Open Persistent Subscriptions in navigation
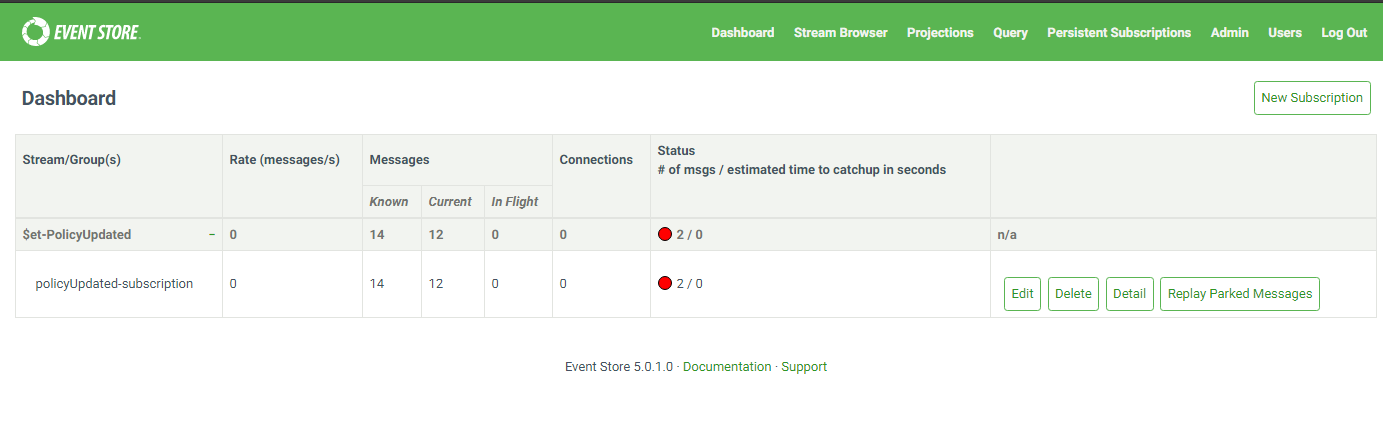Viewport: 1383px width, 431px height. tap(1119, 33)
